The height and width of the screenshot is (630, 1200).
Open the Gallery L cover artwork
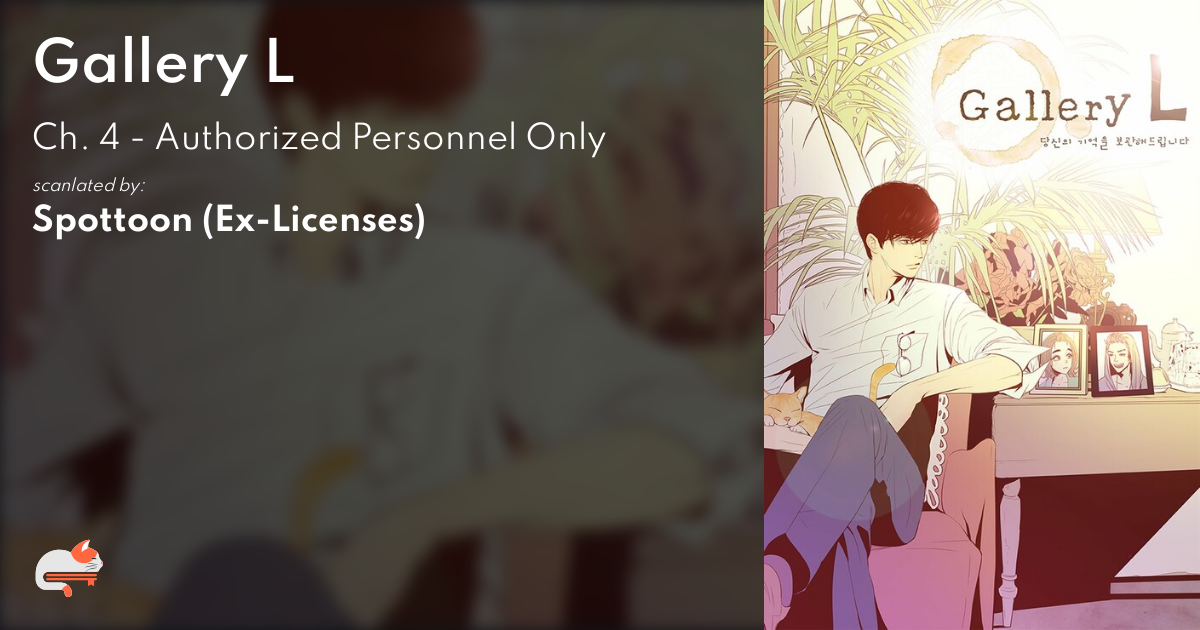tap(982, 315)
